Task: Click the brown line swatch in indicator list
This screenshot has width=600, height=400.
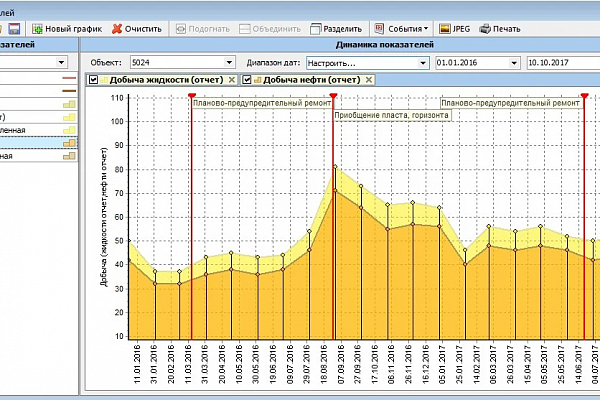Action: pyautogui.click(x=69, y=91)
